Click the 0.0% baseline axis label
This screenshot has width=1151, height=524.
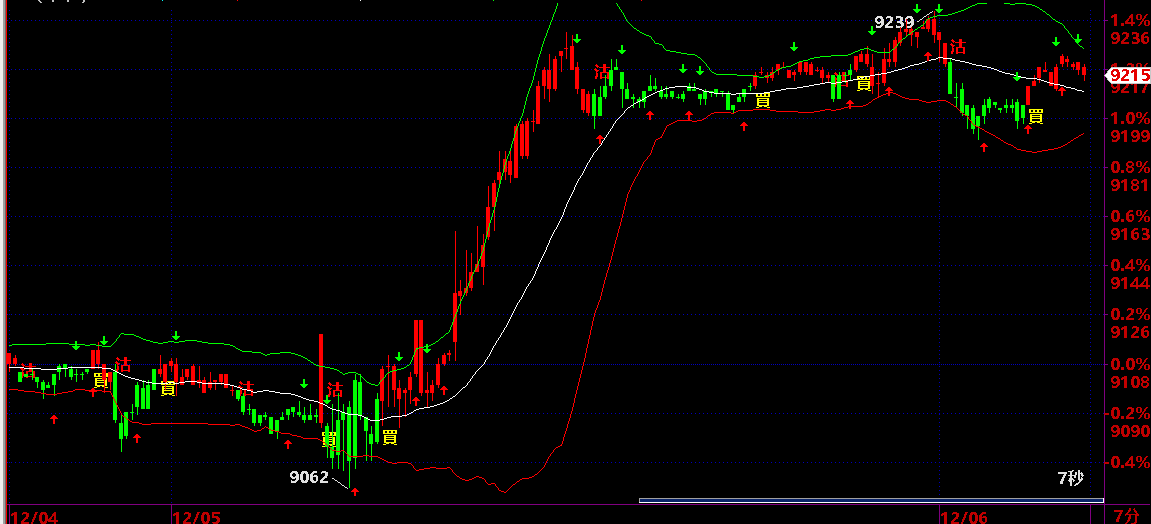tap(1130, 364)
